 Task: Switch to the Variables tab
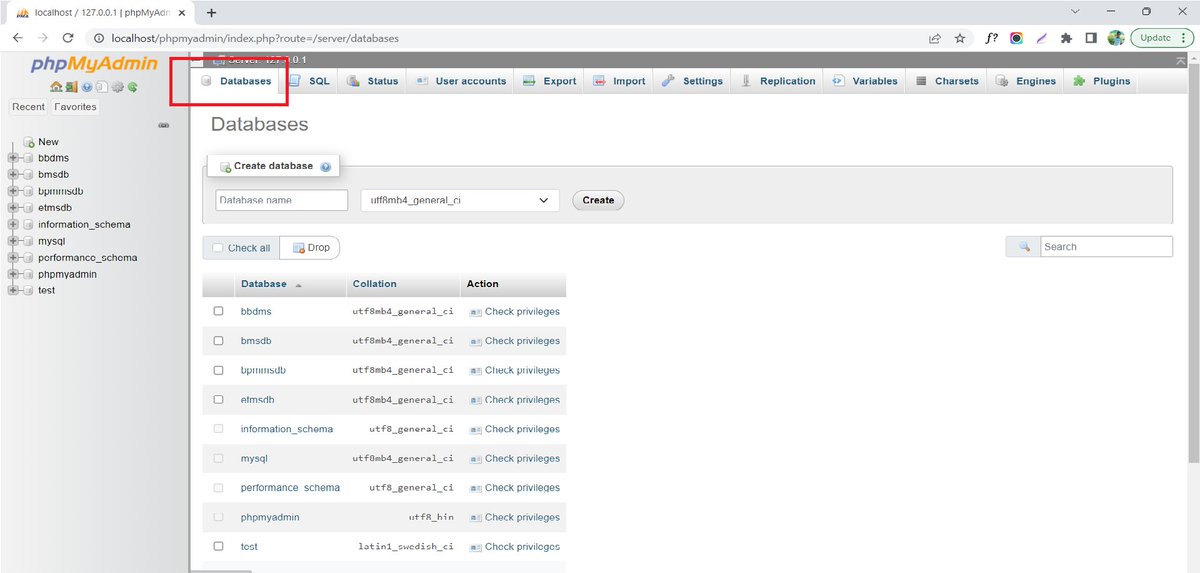[865, 81]
